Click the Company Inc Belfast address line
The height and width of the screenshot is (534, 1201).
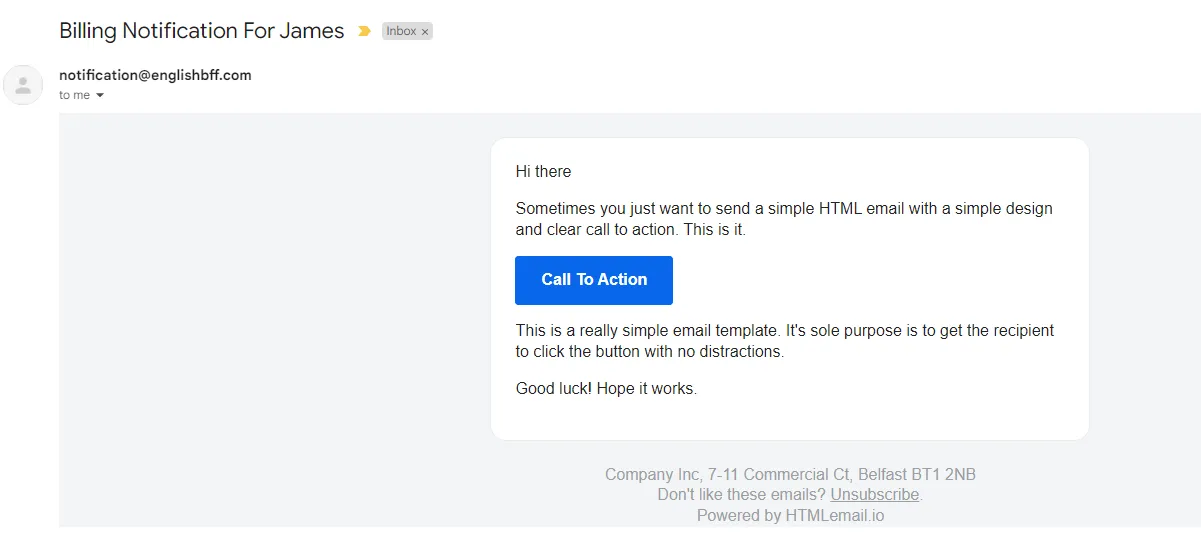[x=790, y=474]
